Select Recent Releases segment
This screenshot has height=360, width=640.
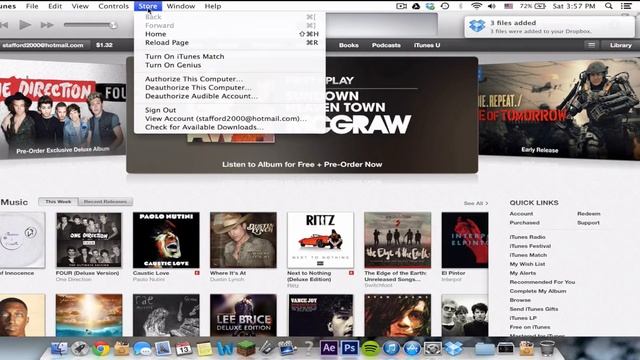105,202
